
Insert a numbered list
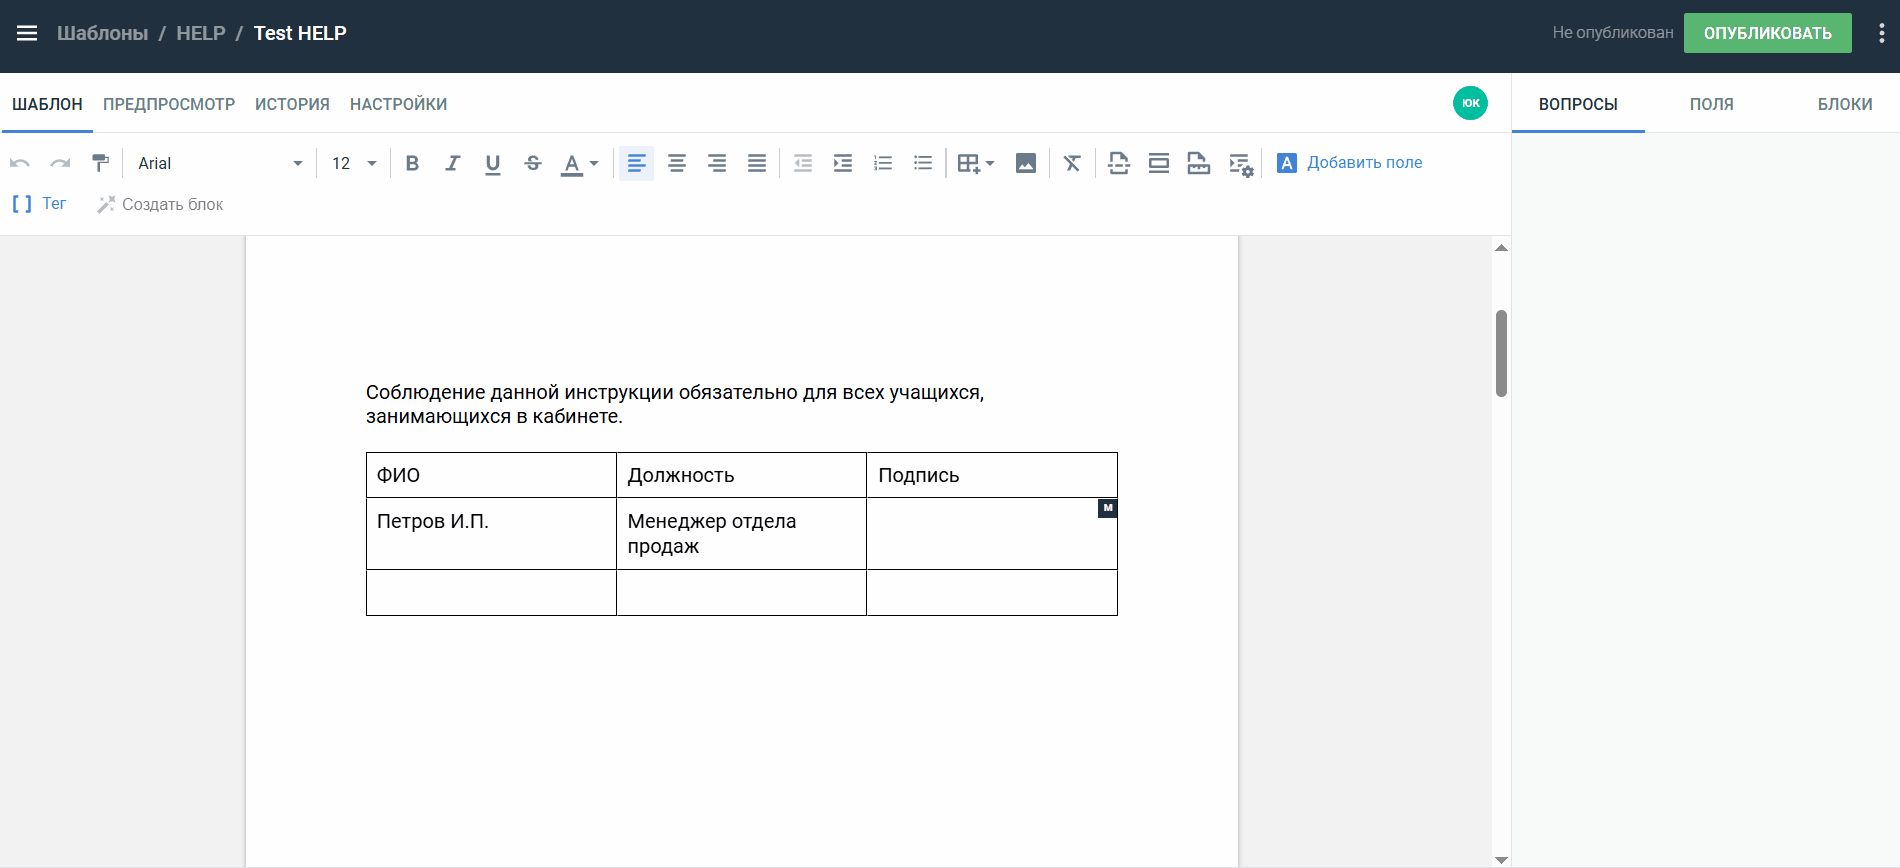(883, 163)
